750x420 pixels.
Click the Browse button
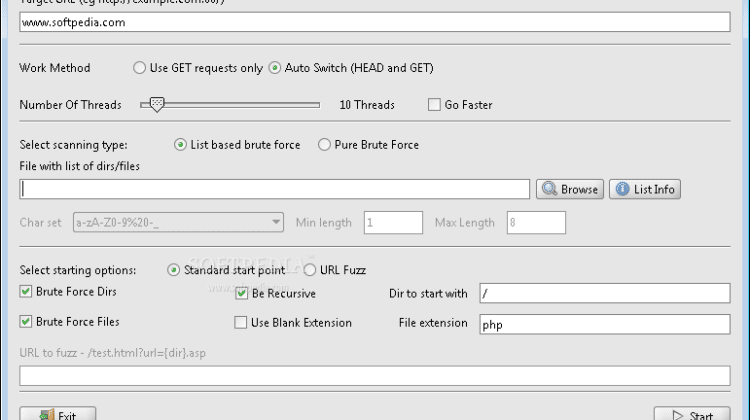pos(570,189)
